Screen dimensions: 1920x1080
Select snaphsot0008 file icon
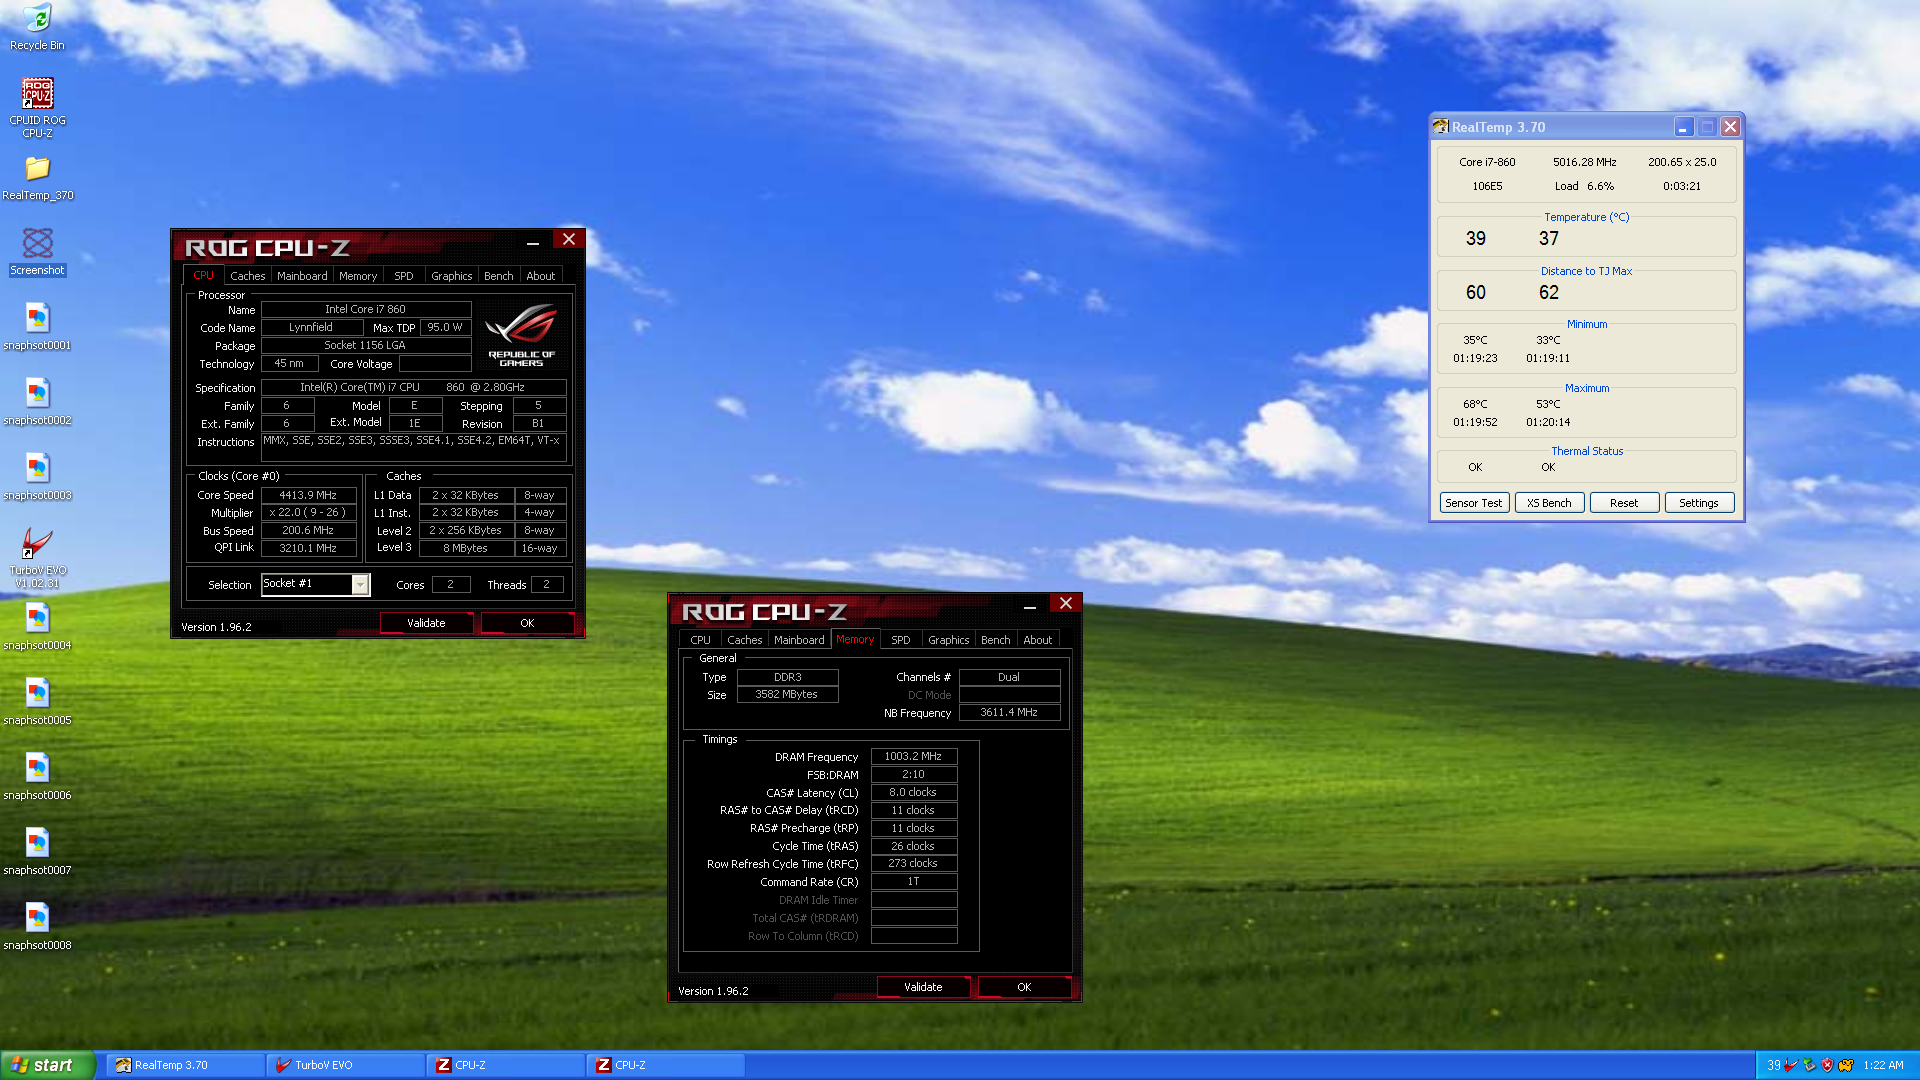coord(37,927)
